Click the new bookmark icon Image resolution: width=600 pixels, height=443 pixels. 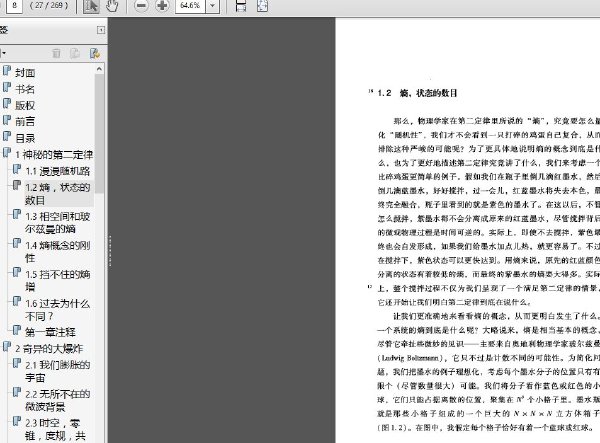(75, 53)
